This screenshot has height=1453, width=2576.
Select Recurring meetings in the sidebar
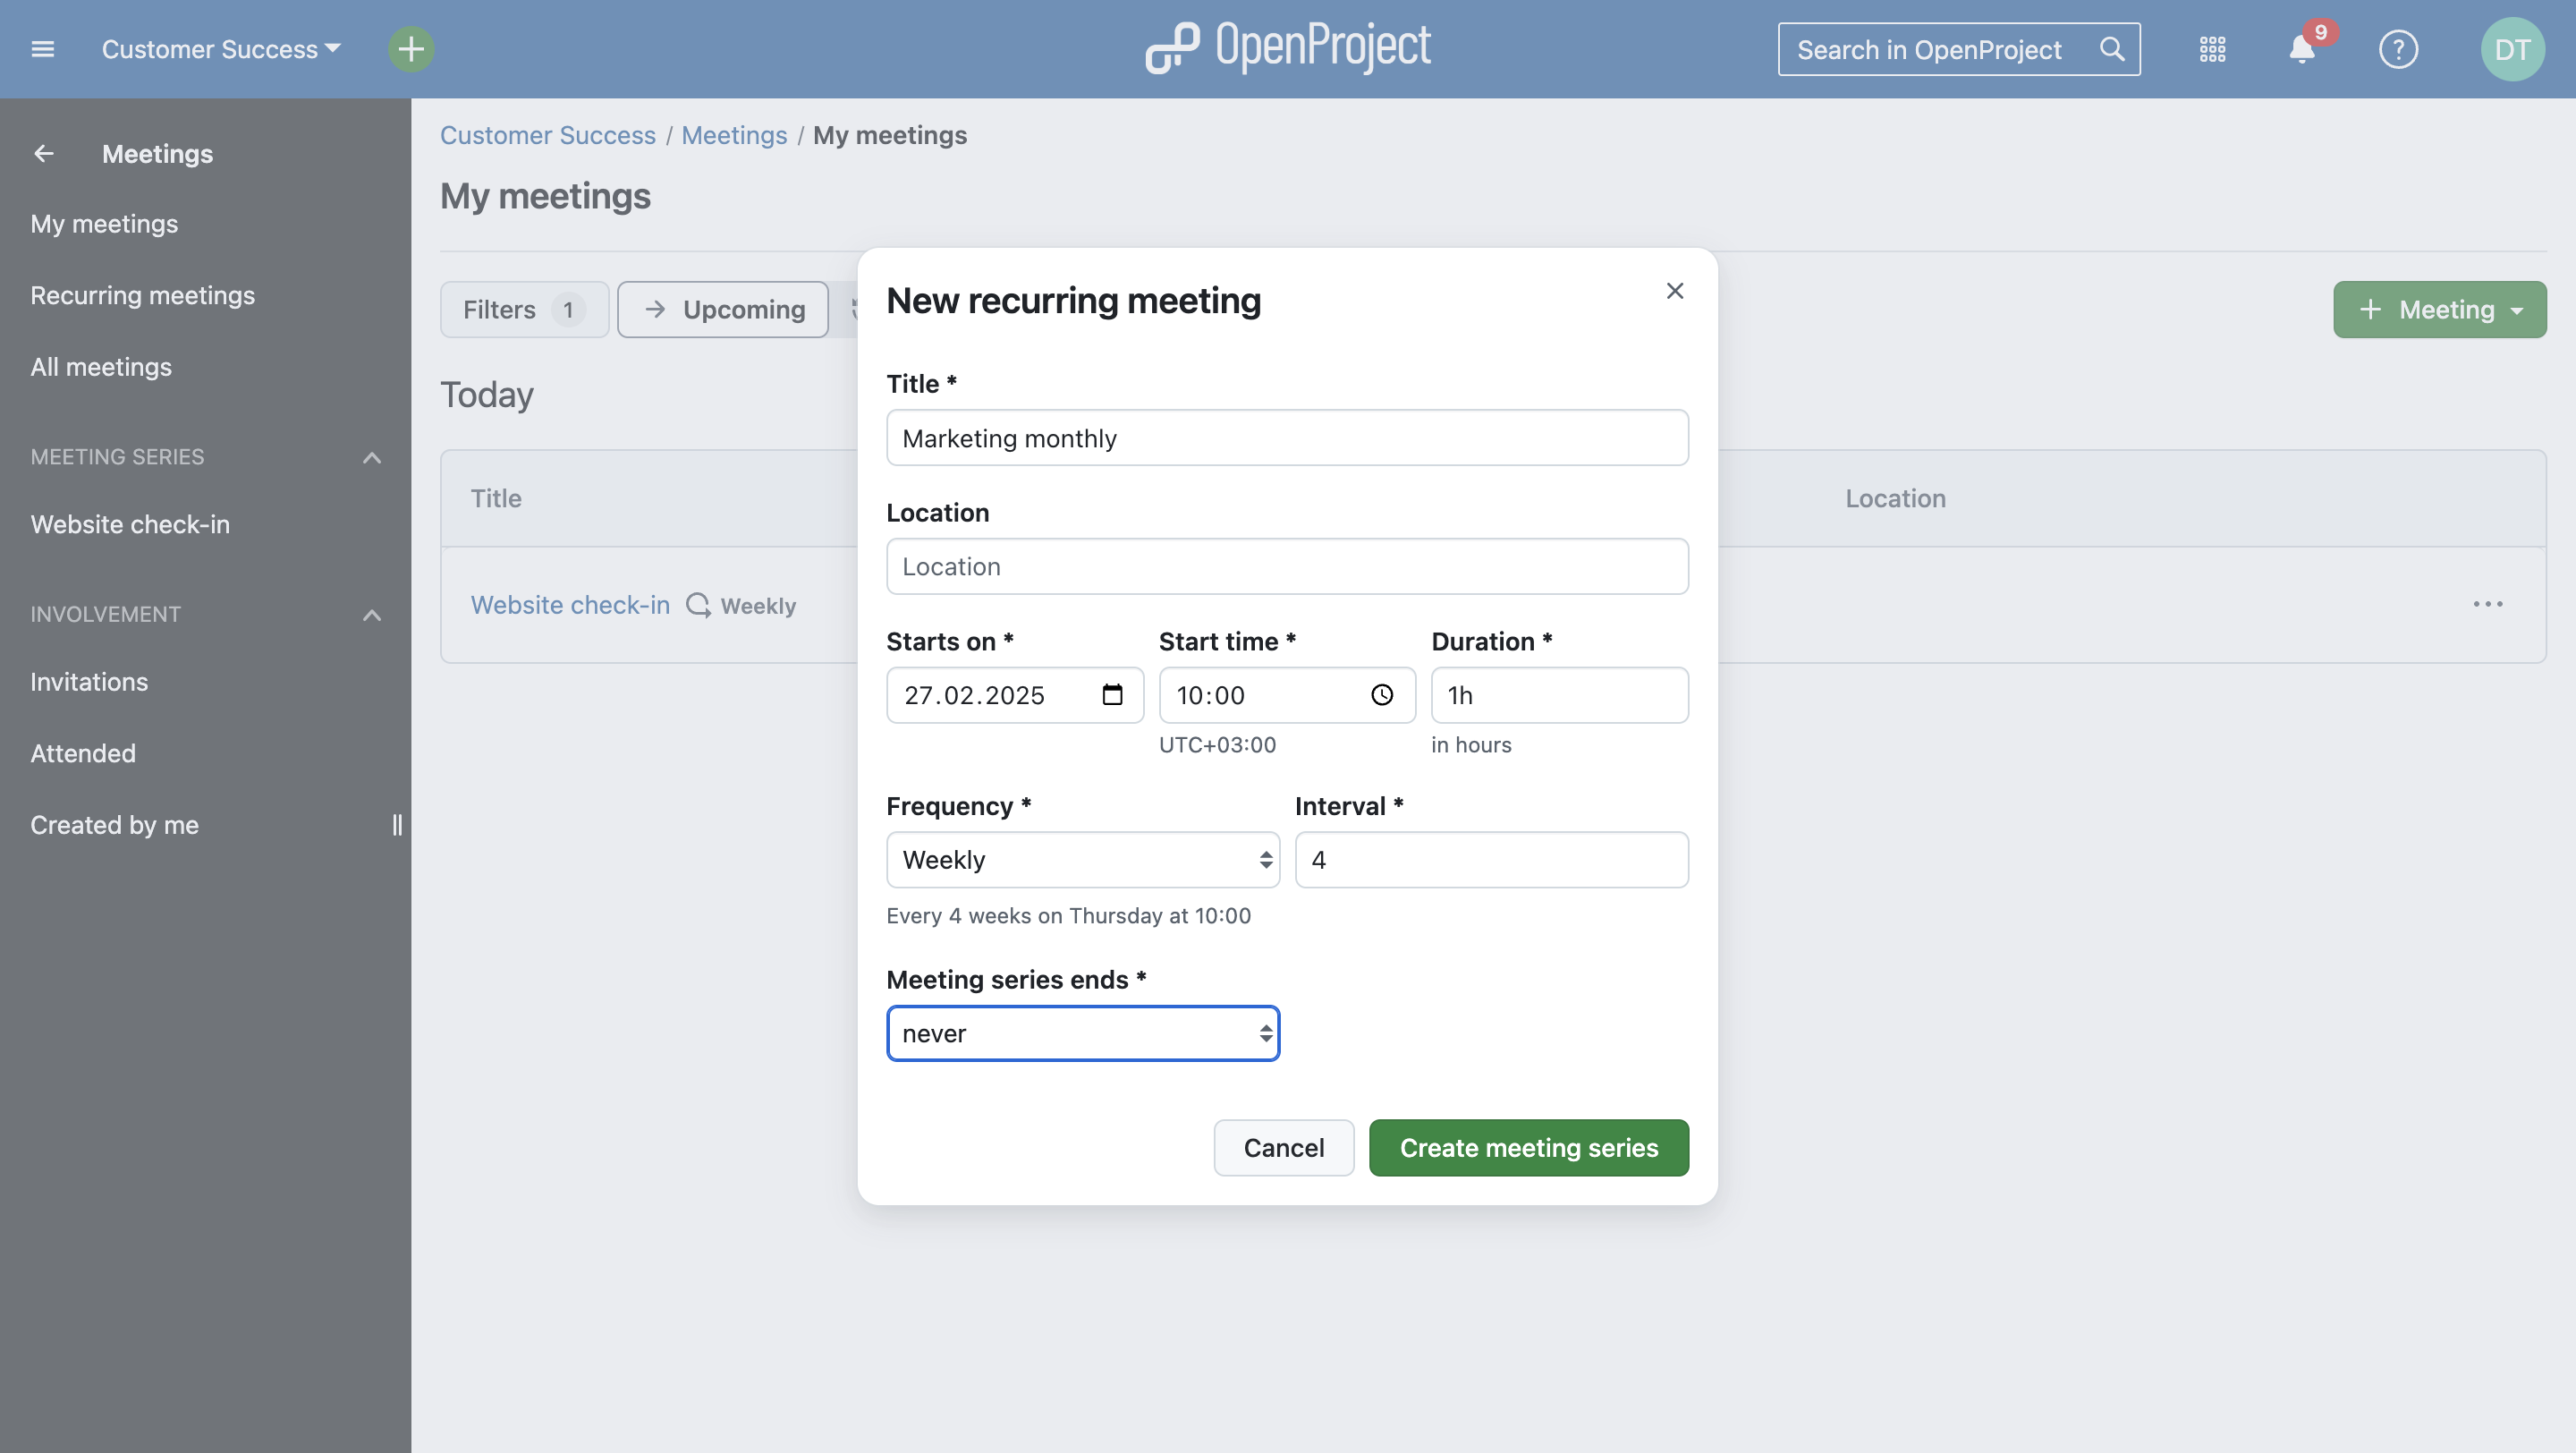(x=143, y=295)
